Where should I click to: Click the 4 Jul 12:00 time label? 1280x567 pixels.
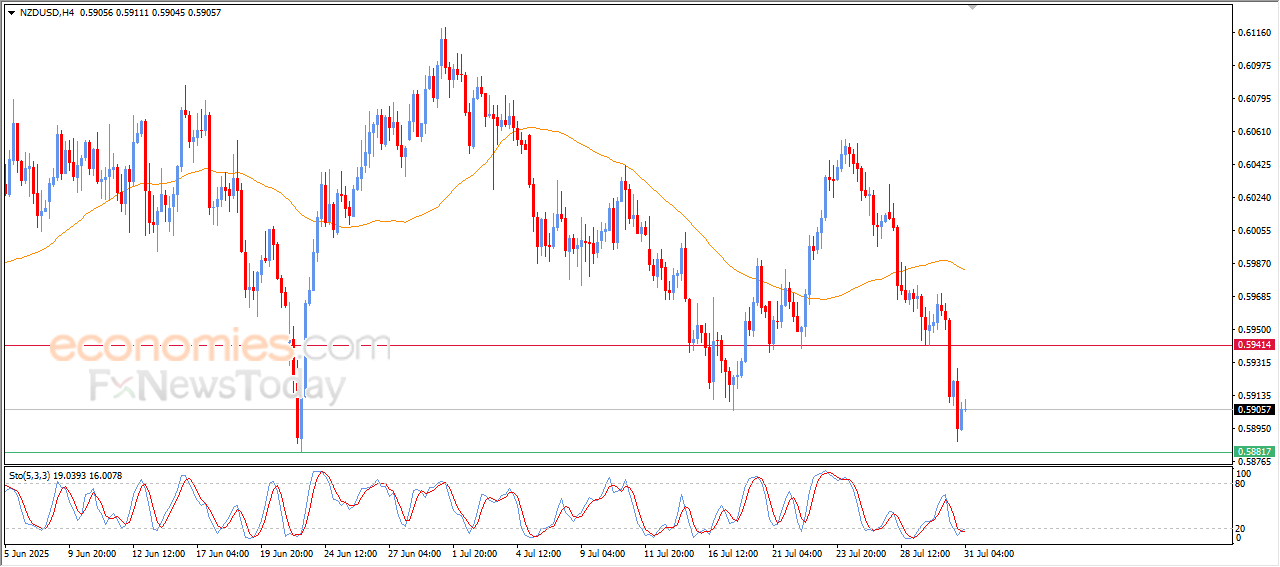[540, 553]
